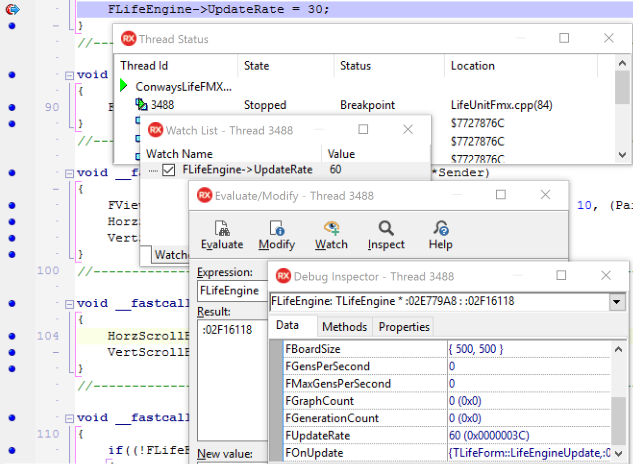
Task: Select the Watches tab in Watch List
Action: point(170,255)
